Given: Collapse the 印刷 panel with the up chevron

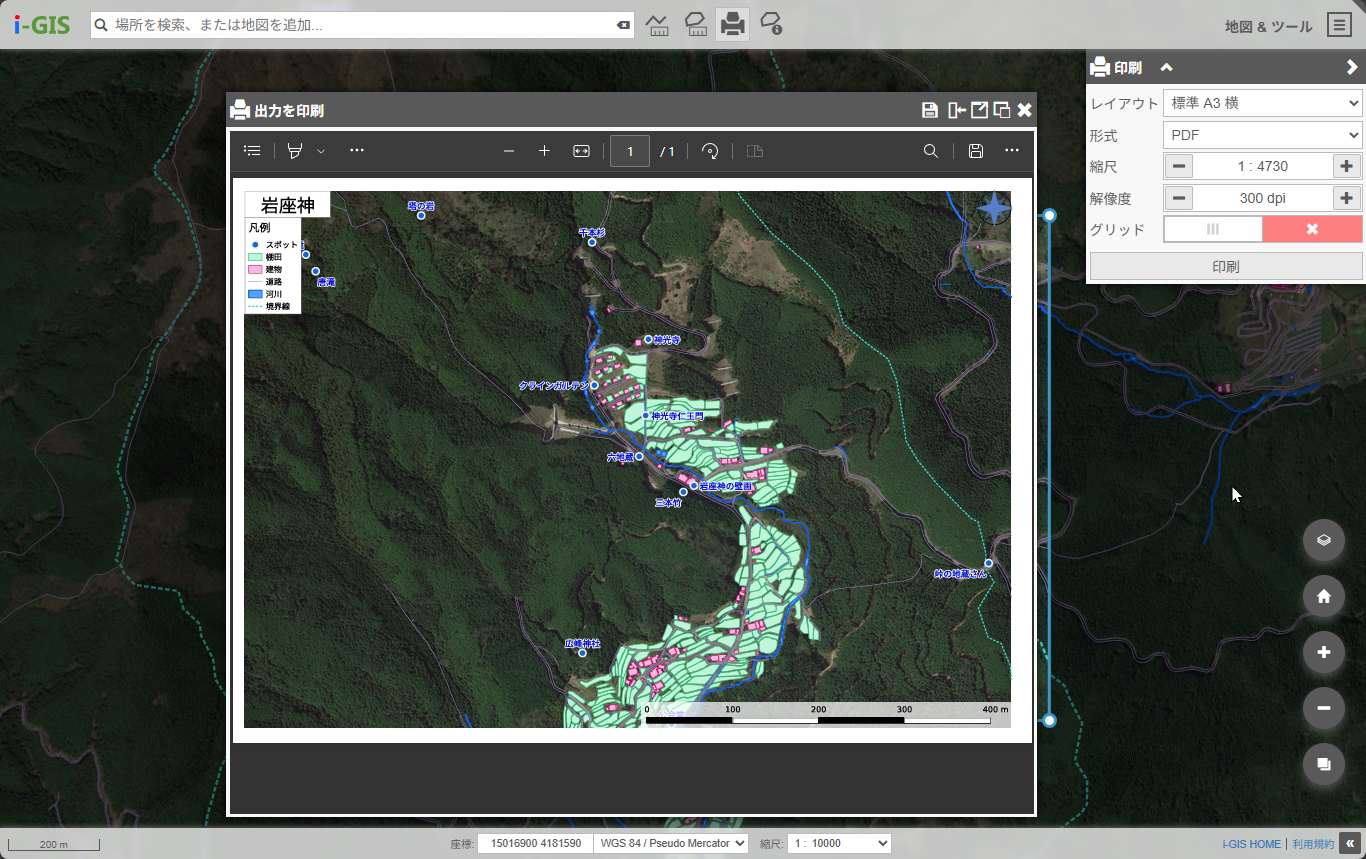Looking at the screenshot, I should pyautogui.click(x=1166, y=68).
